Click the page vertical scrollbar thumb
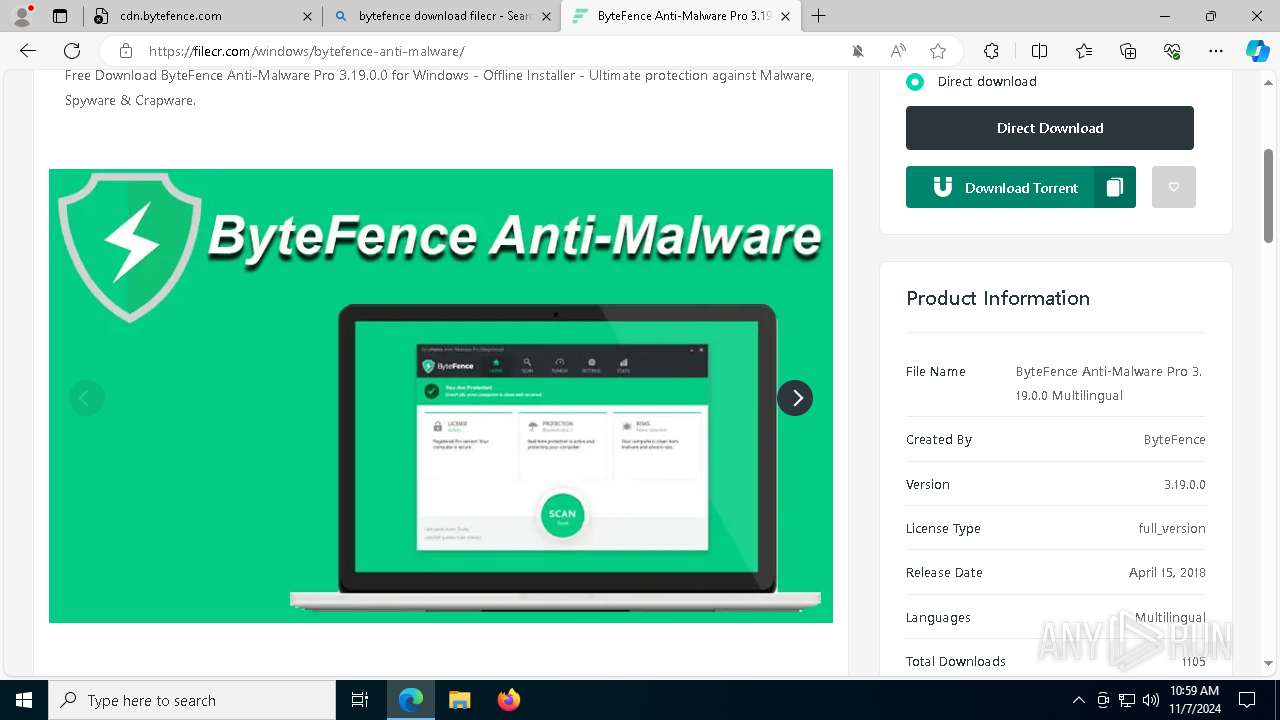Screen dimensions: 1280x720 pos(1269,195)
